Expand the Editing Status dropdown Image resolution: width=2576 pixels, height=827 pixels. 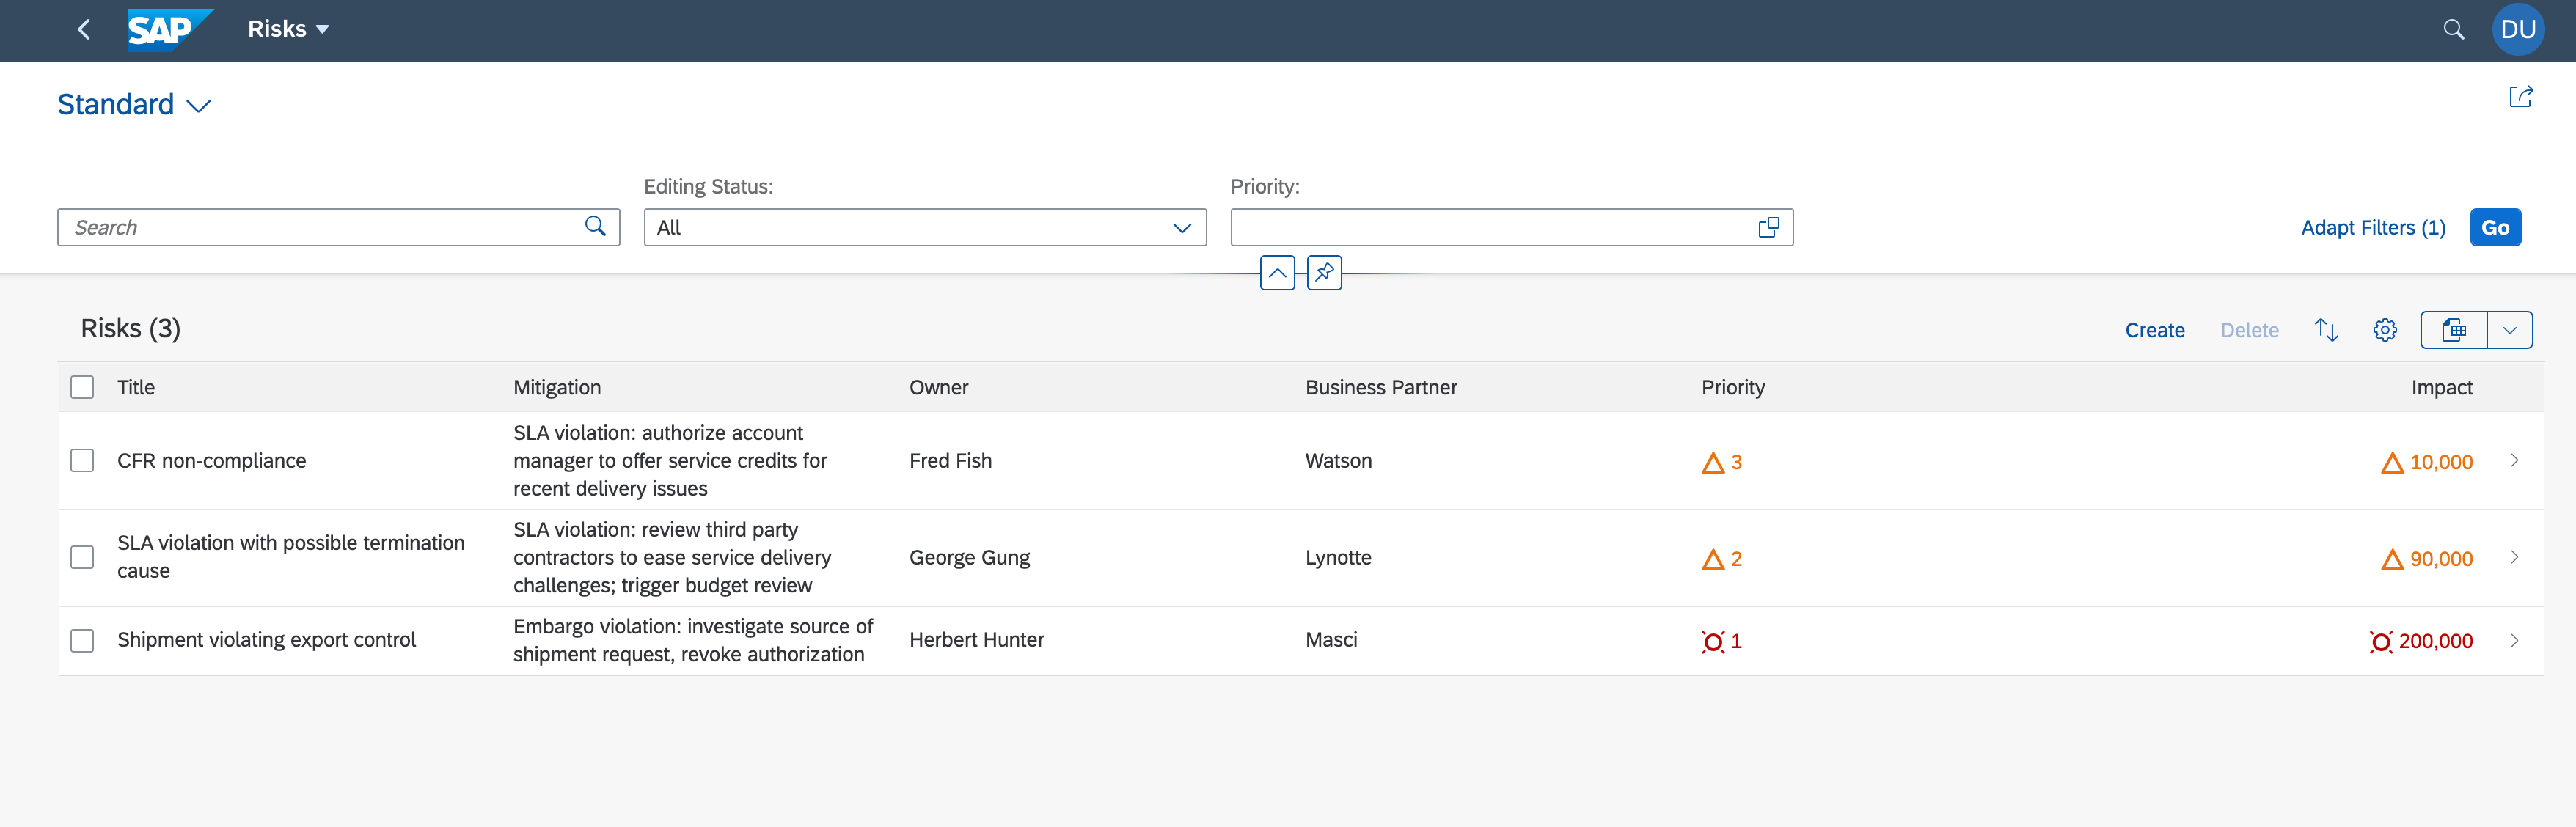[x=1181, y=228]
